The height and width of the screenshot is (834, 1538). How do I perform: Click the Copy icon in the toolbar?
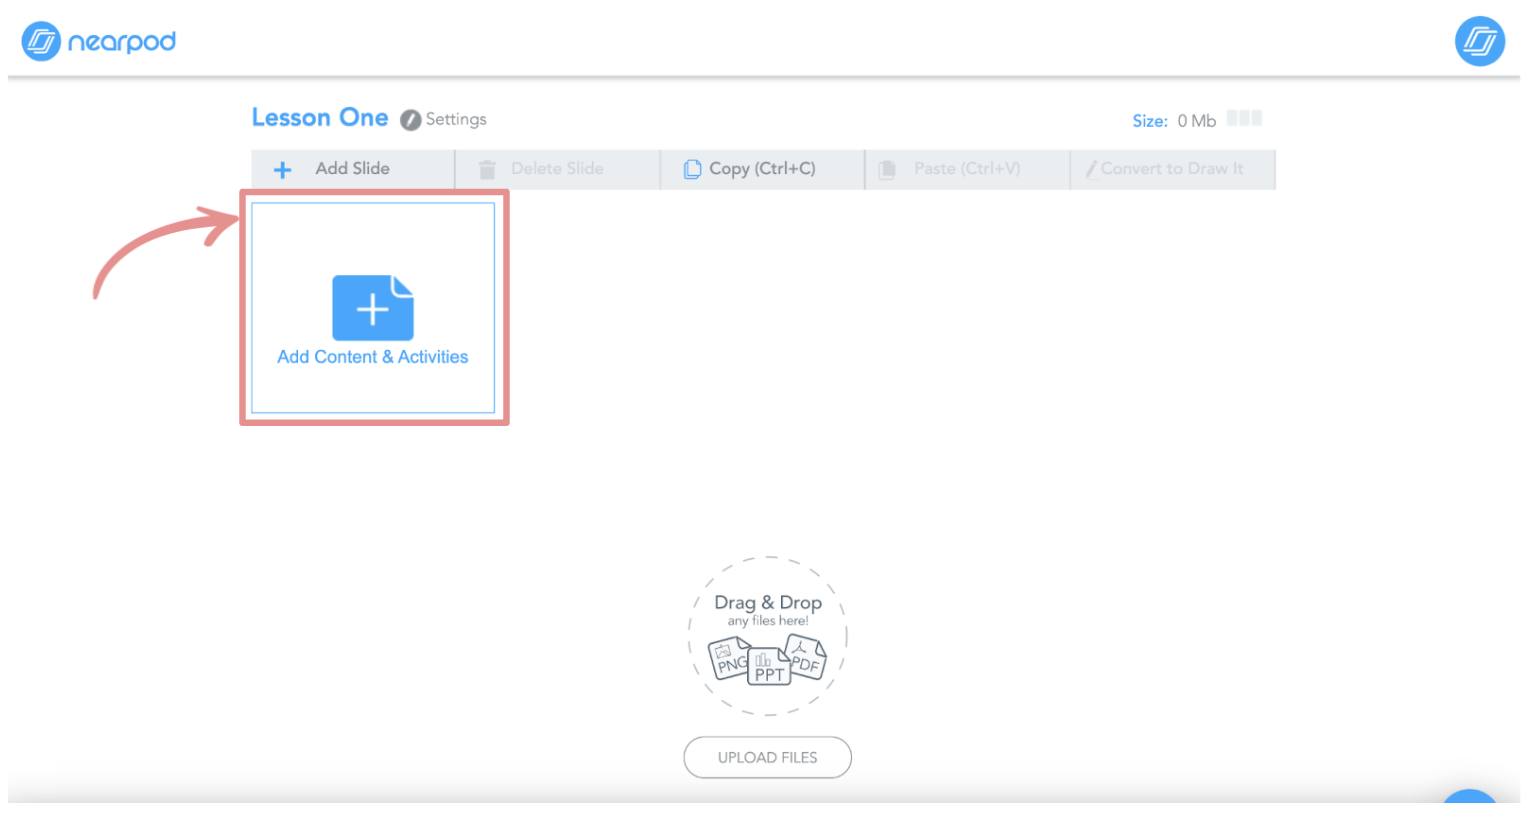point(692,170)
